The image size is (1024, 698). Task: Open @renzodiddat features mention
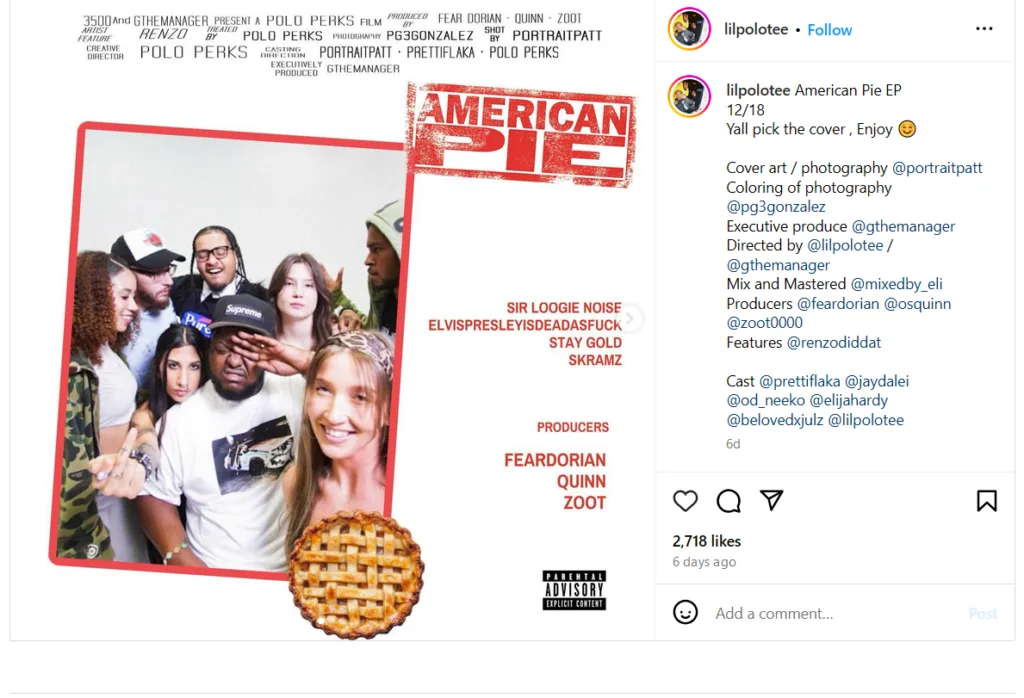click(833, 342)
